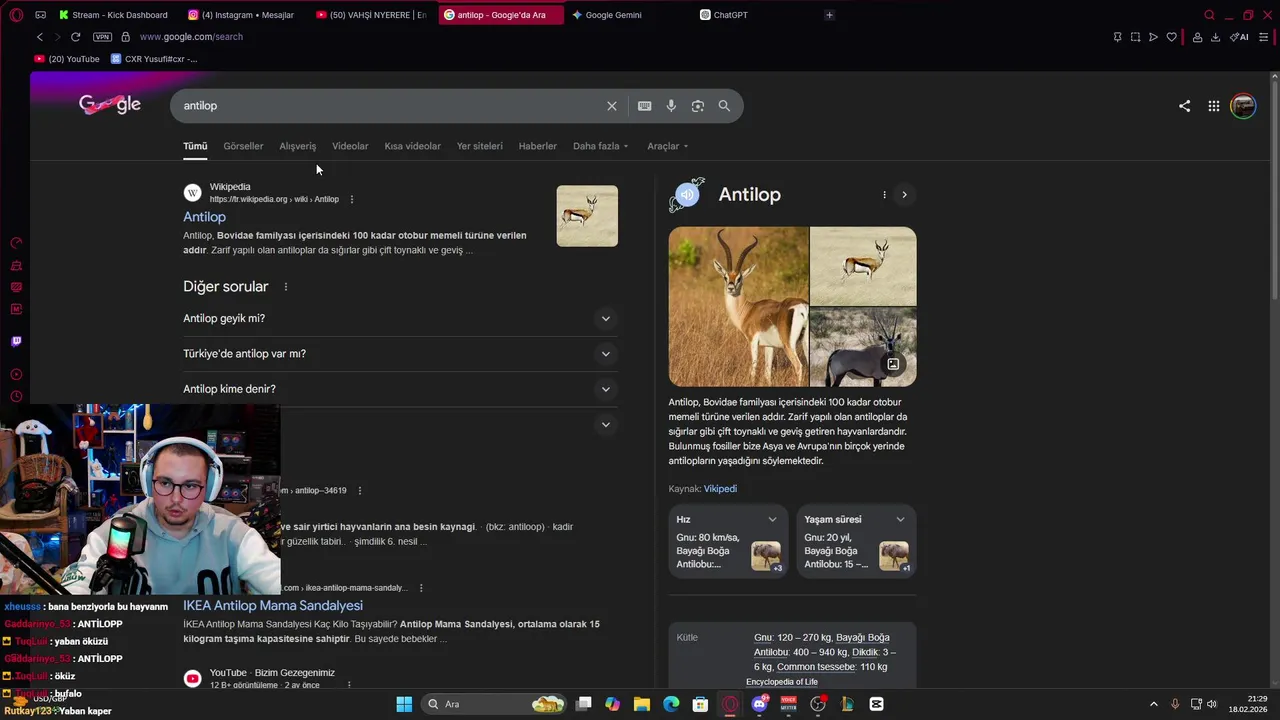Expand "Türkiye'de antilop var mı?"

400,354
